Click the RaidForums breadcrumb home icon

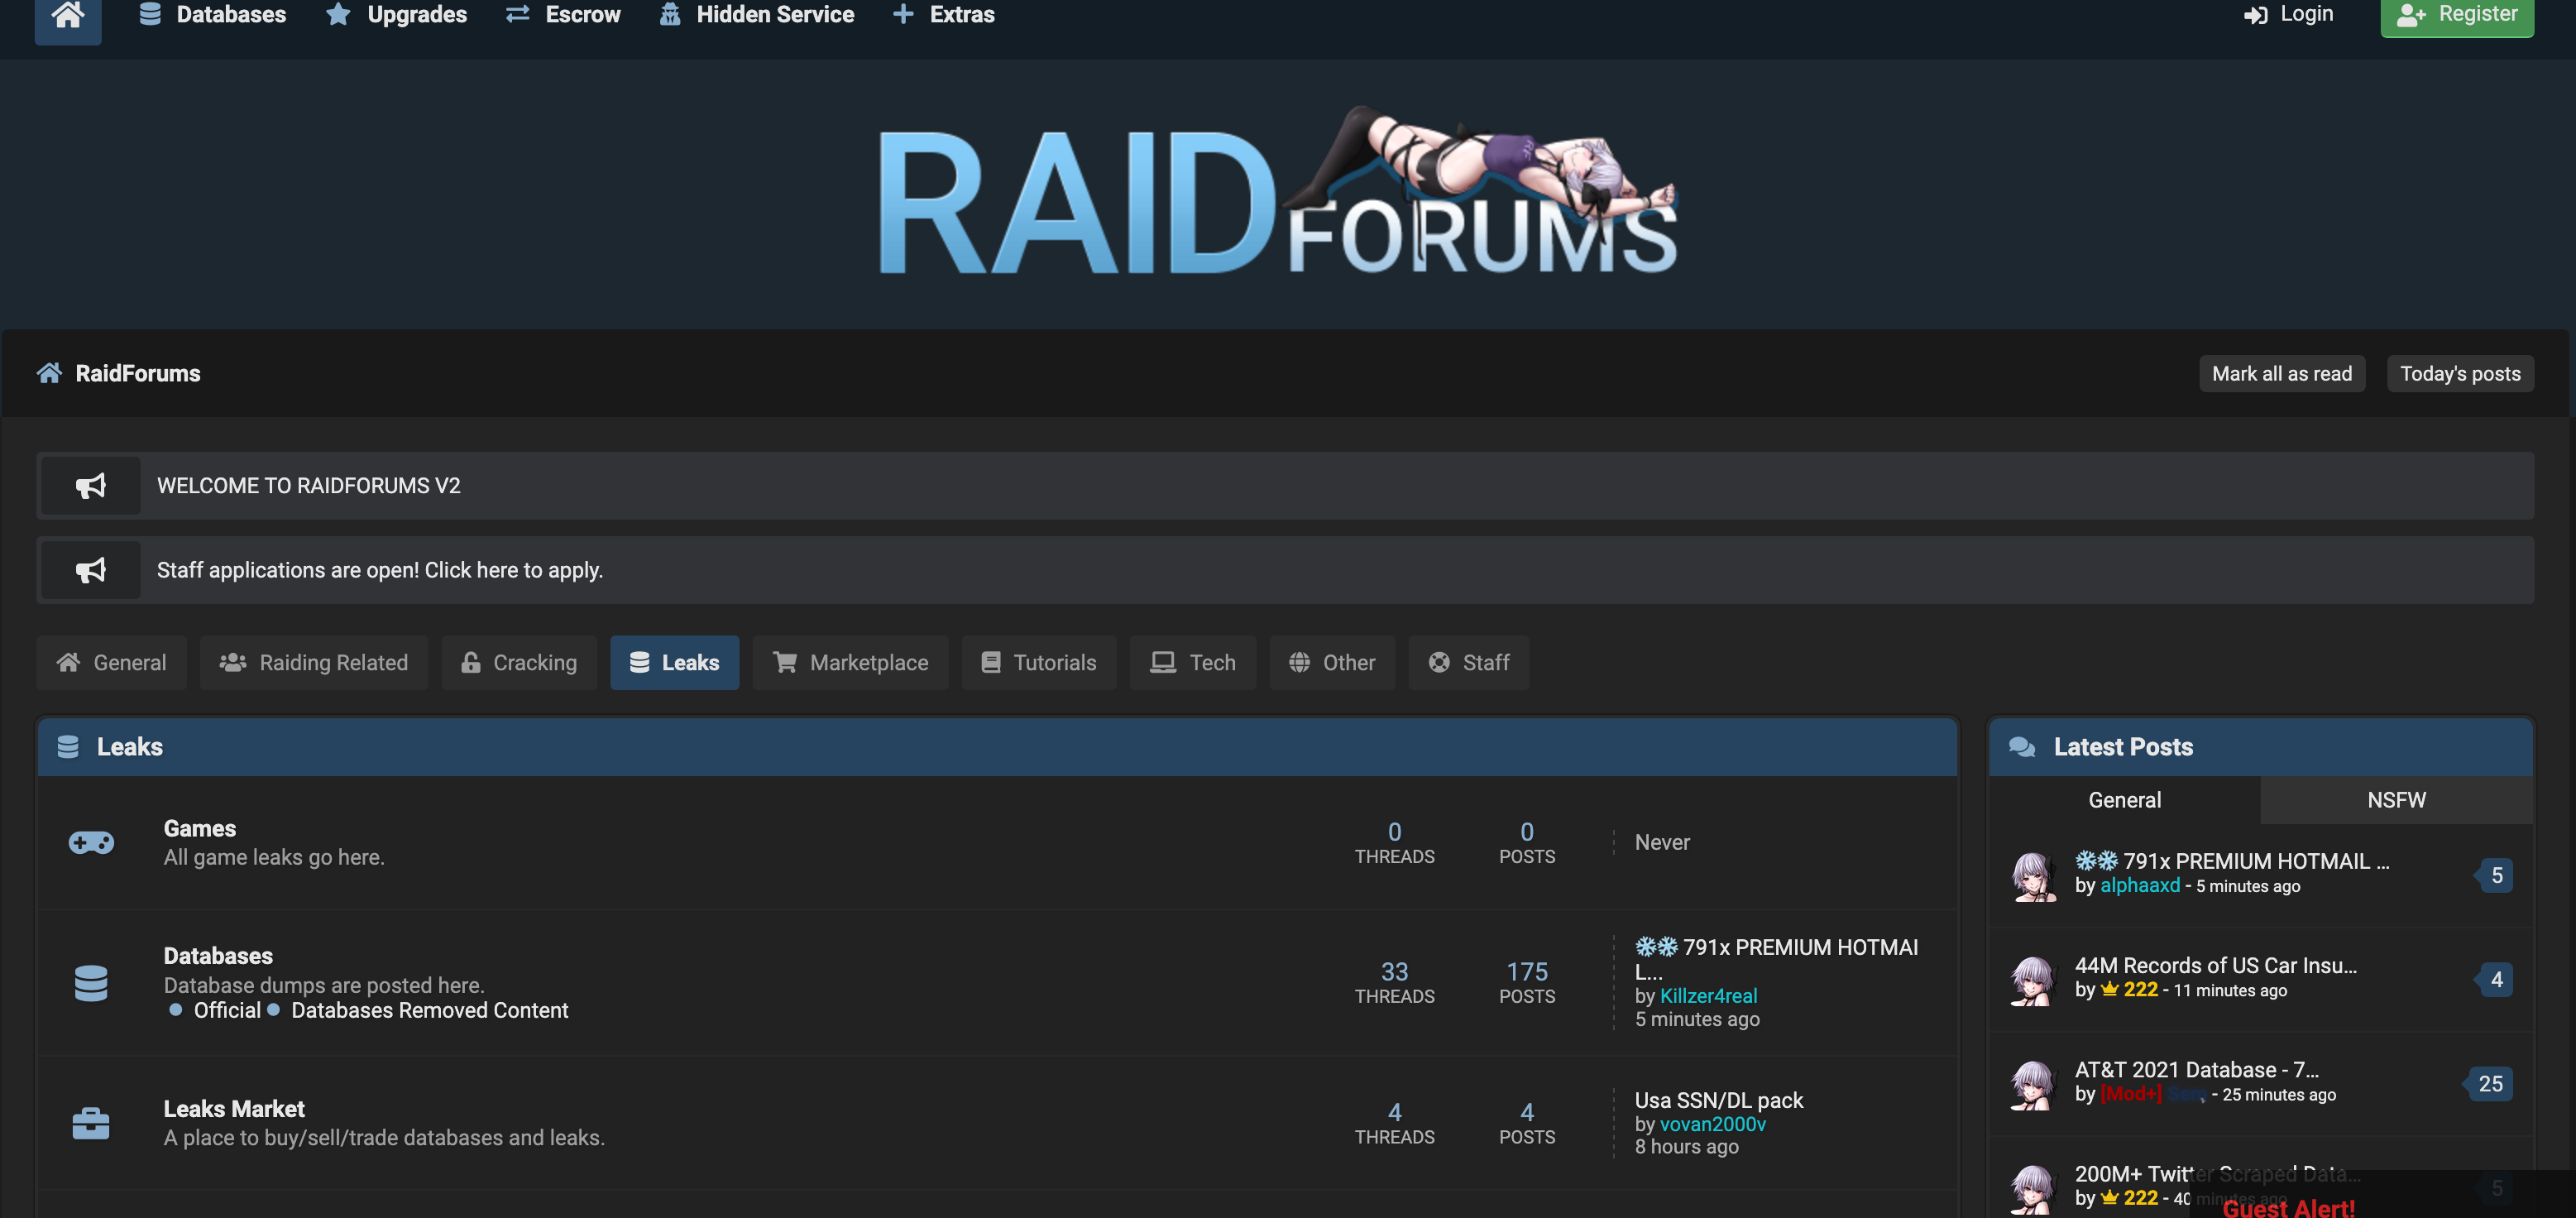pos(49,373)
